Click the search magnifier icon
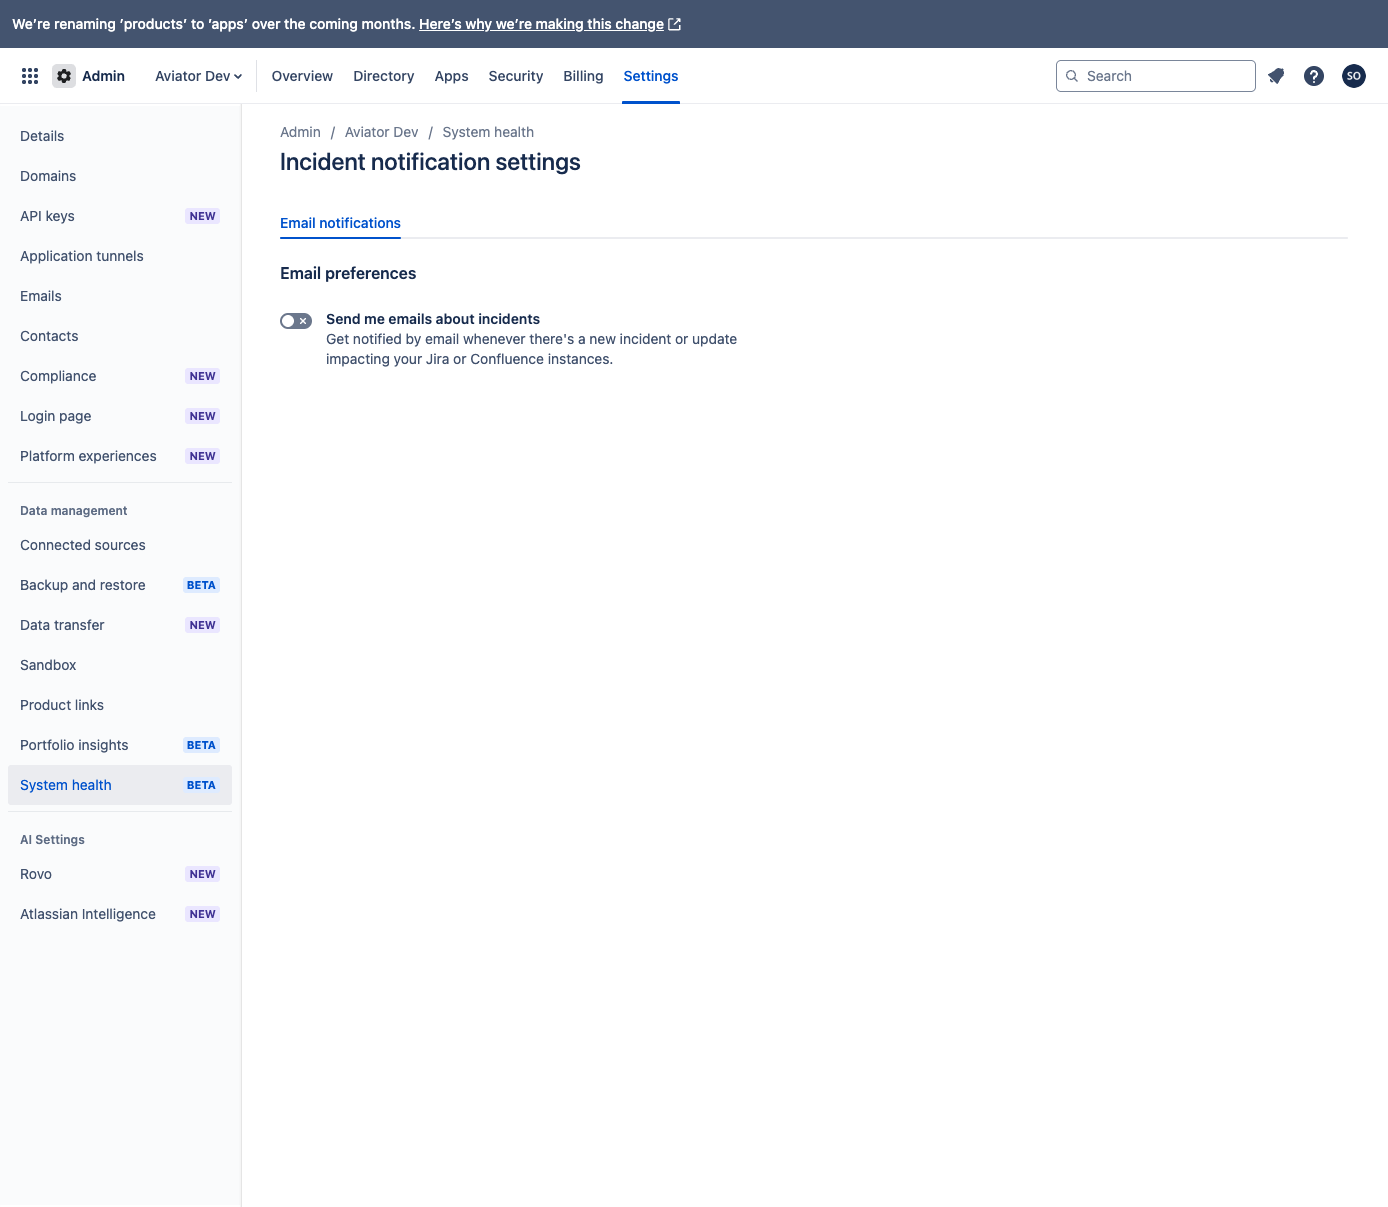 click(x=1072, y=76)
